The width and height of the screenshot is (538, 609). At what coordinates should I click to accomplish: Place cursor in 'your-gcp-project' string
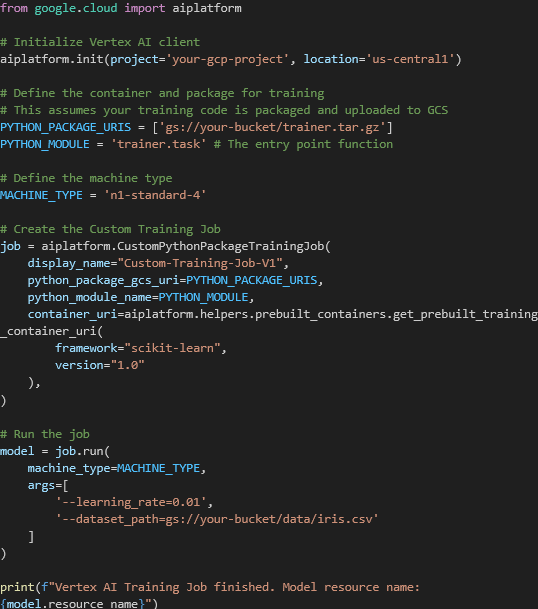coord(228,59)
